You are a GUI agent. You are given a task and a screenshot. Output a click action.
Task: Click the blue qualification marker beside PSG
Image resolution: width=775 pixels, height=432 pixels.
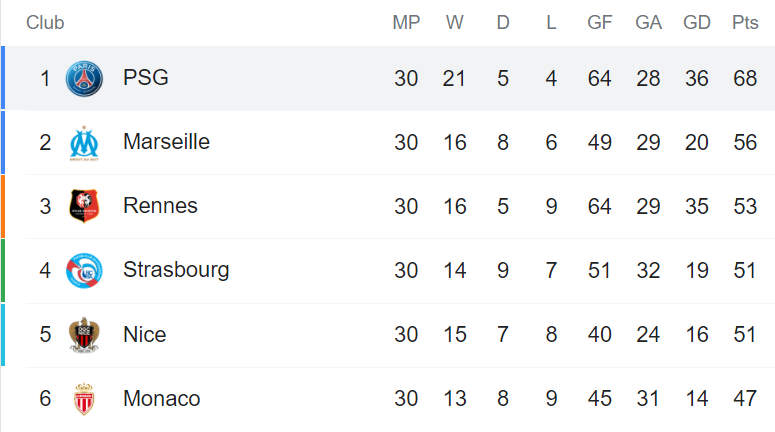click(x=3, y=78)
